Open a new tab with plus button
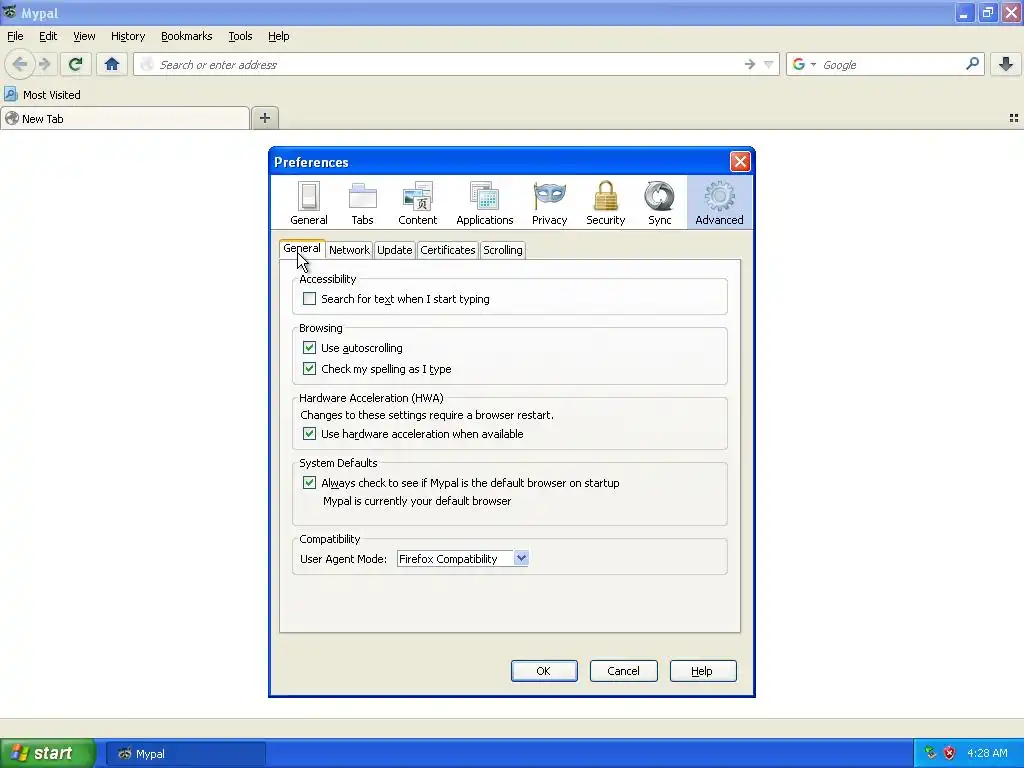Screen dimensions: 1024x768 [x=264, y=118]
